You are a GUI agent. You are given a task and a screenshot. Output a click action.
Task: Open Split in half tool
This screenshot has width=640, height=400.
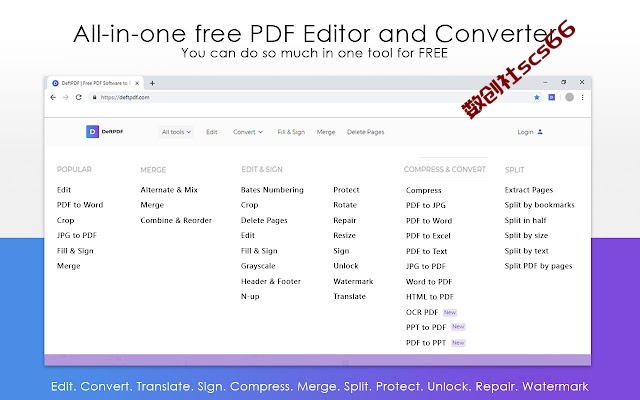point(525,220)
